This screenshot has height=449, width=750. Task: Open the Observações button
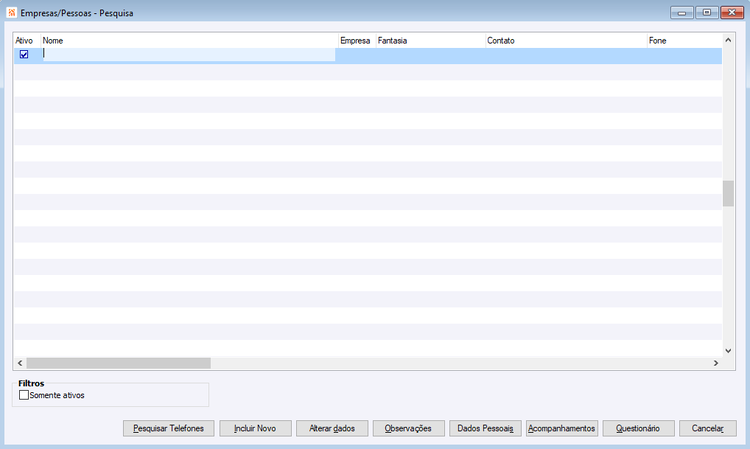click(408, 428)
